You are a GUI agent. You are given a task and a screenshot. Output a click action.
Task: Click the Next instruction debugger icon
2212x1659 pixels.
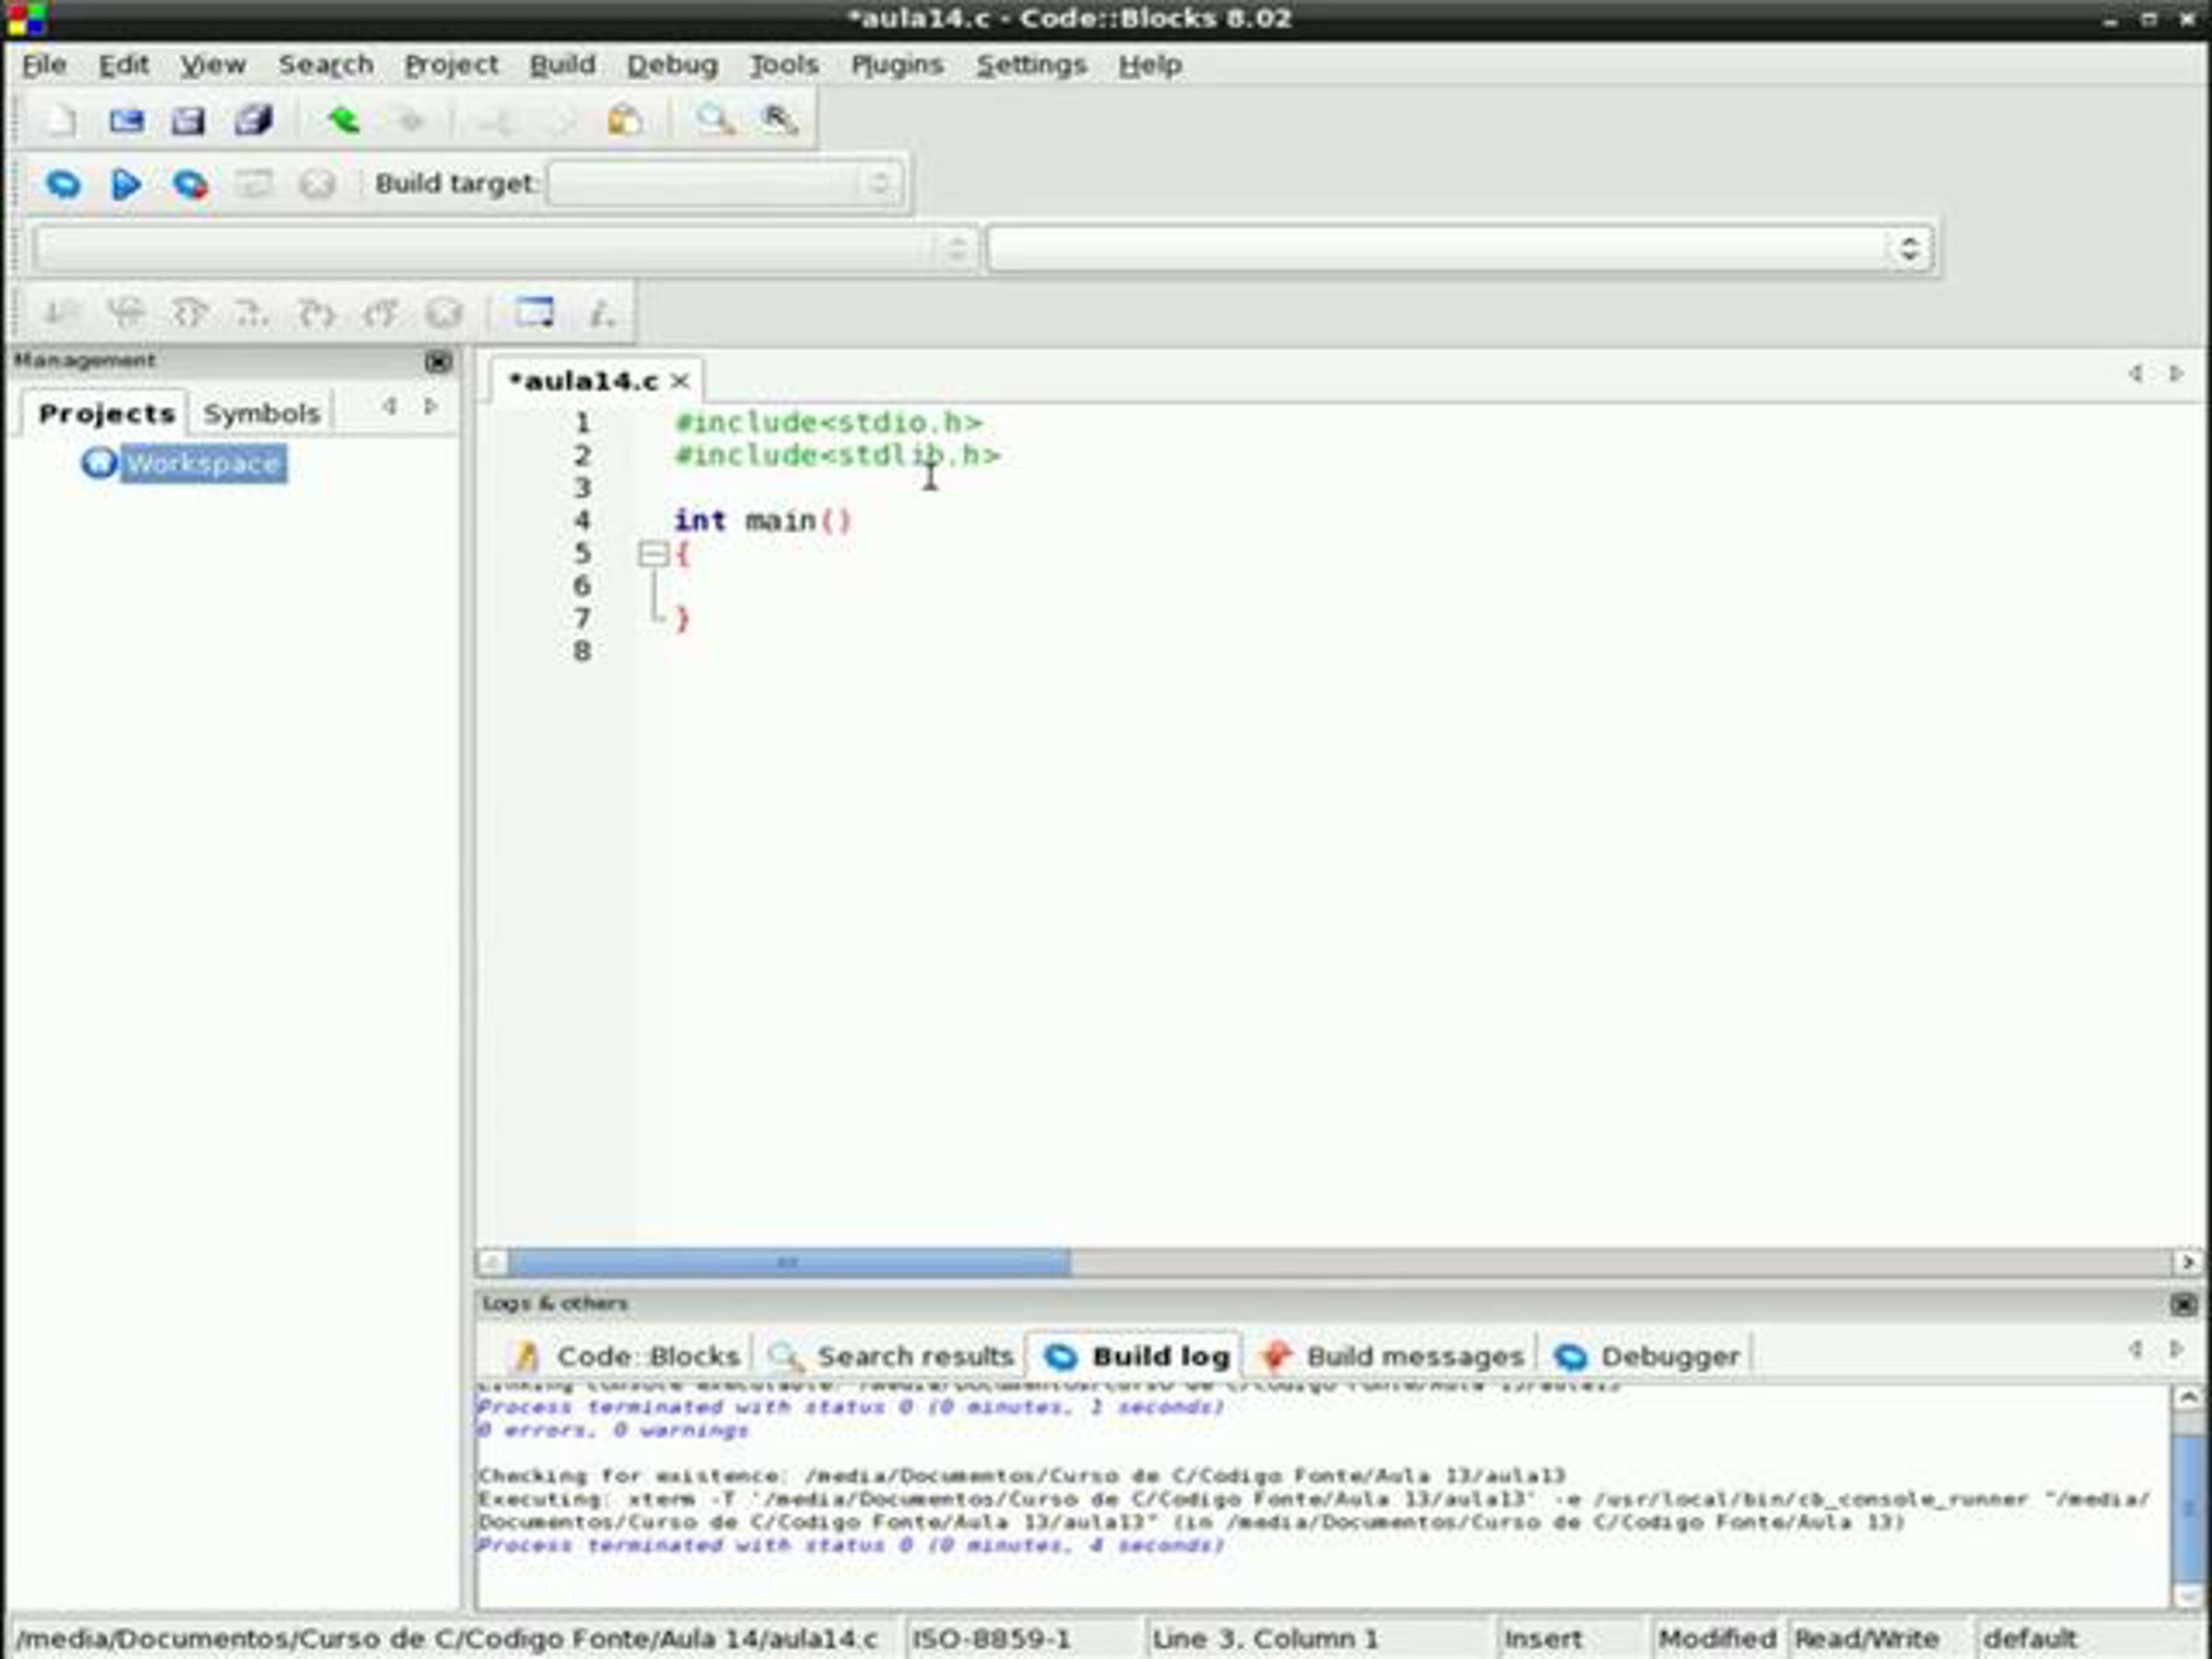pos(252,313)
